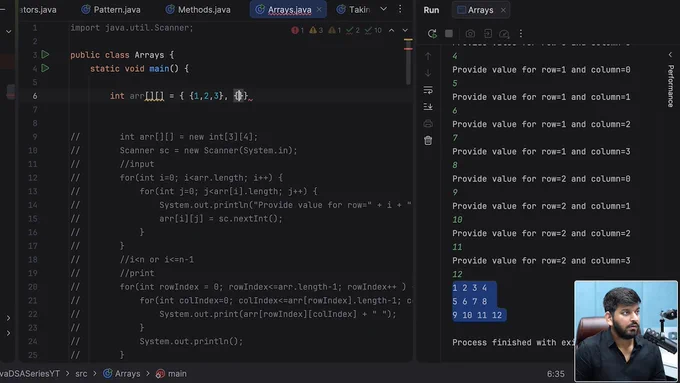Place cursor in int arr declaration line
The width and height of the screenshot is (680, 383).
(181, 96)
